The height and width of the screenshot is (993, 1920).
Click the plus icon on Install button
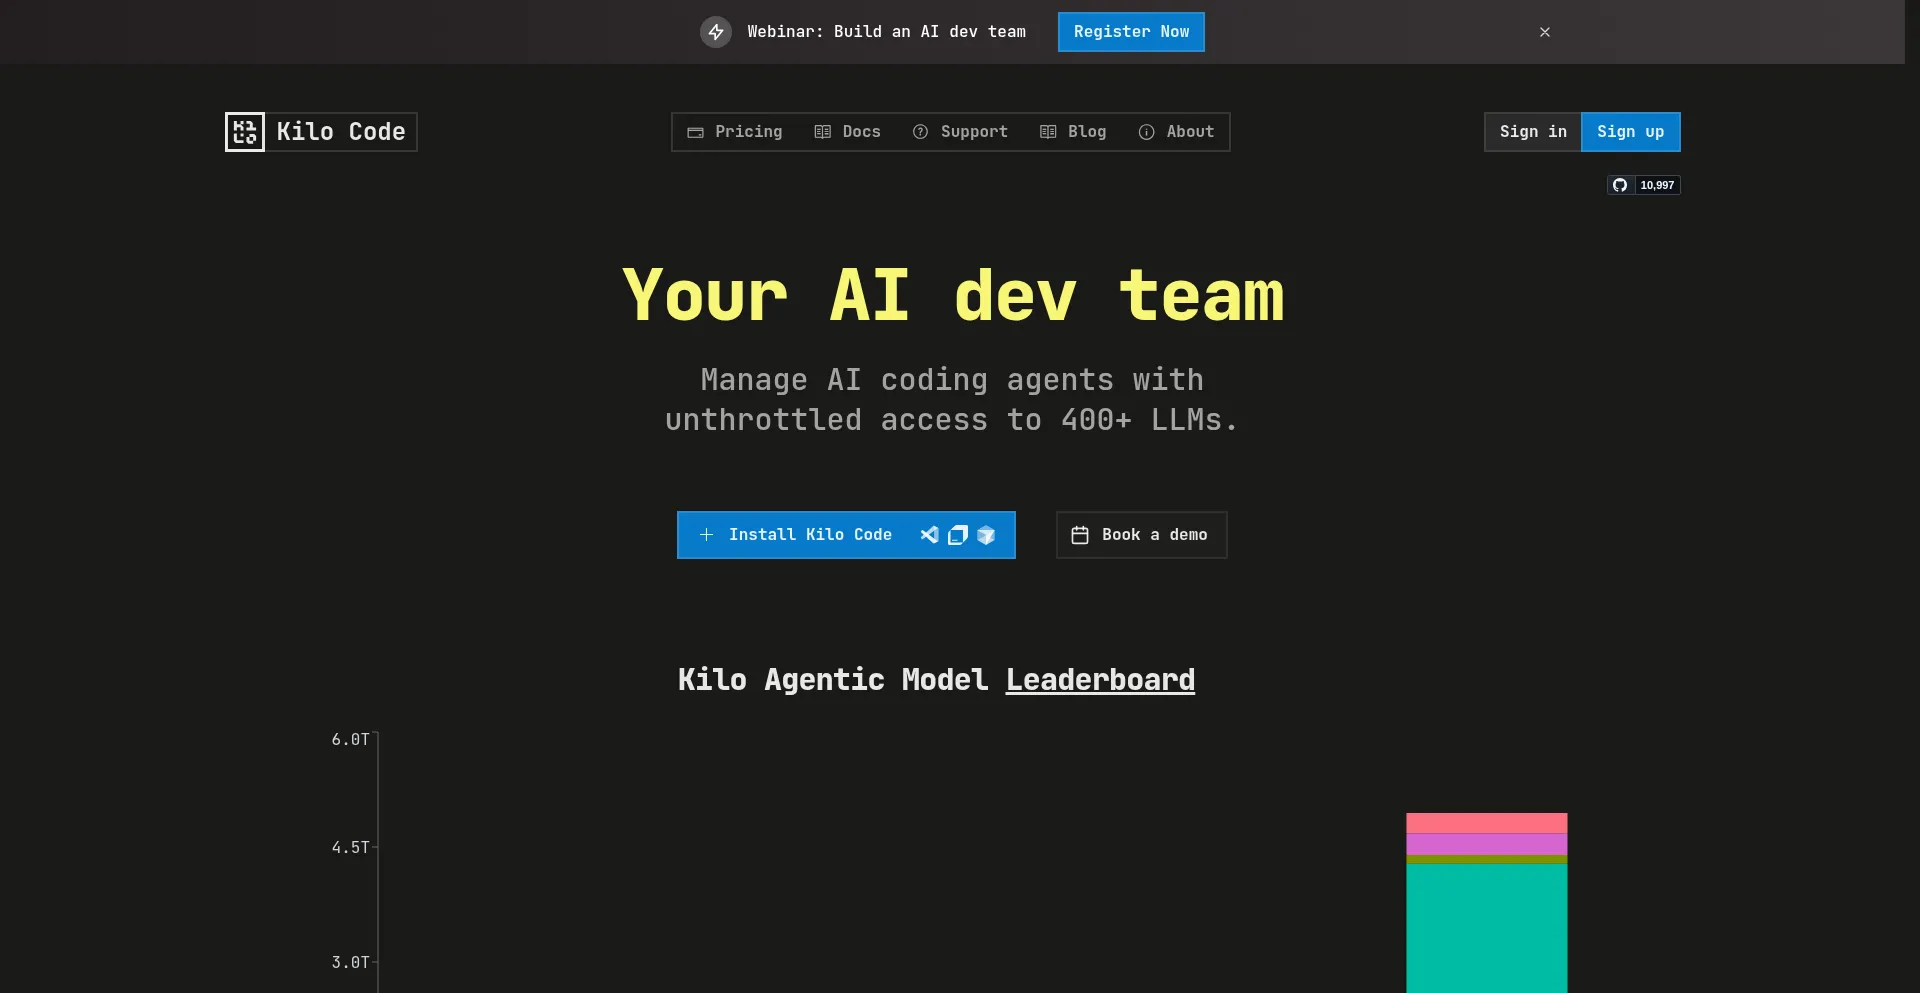point(706,535)
